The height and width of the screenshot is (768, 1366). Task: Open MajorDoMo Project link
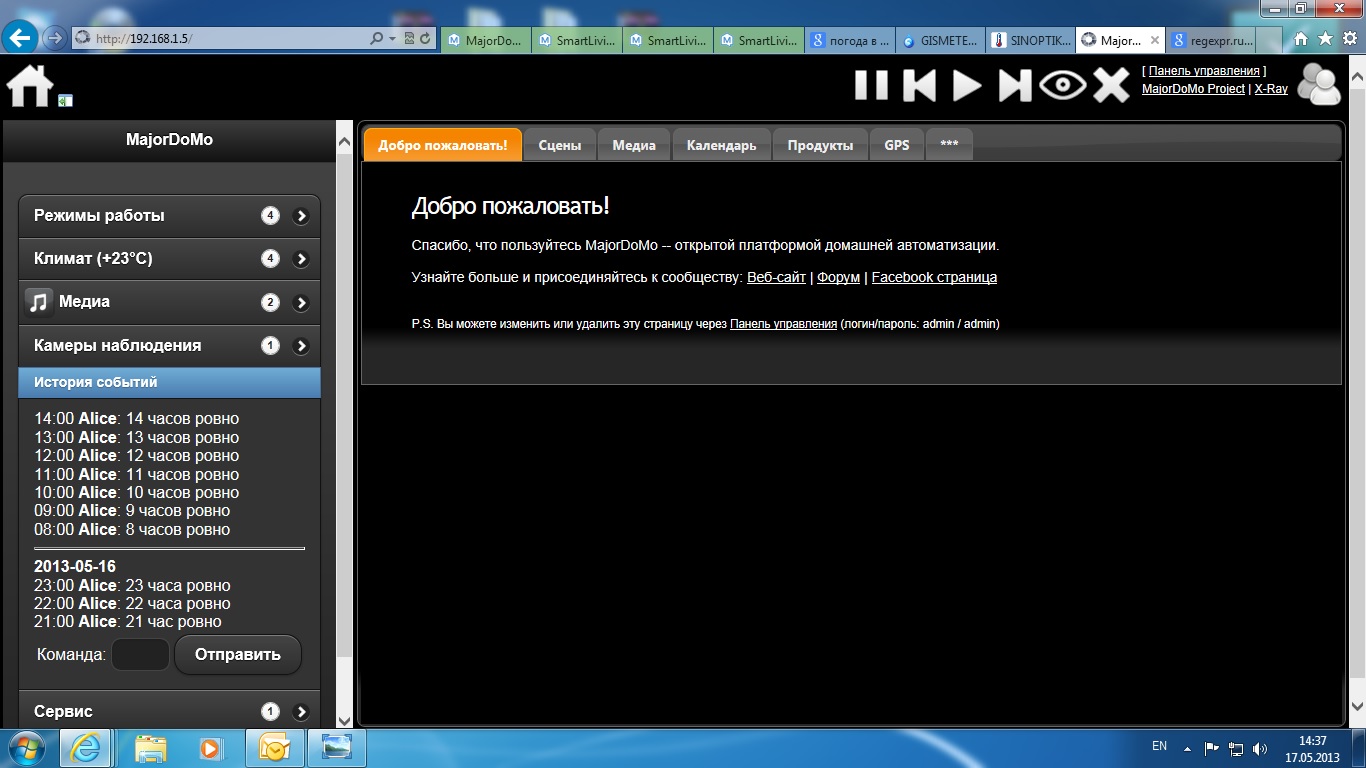point(1193,89)
